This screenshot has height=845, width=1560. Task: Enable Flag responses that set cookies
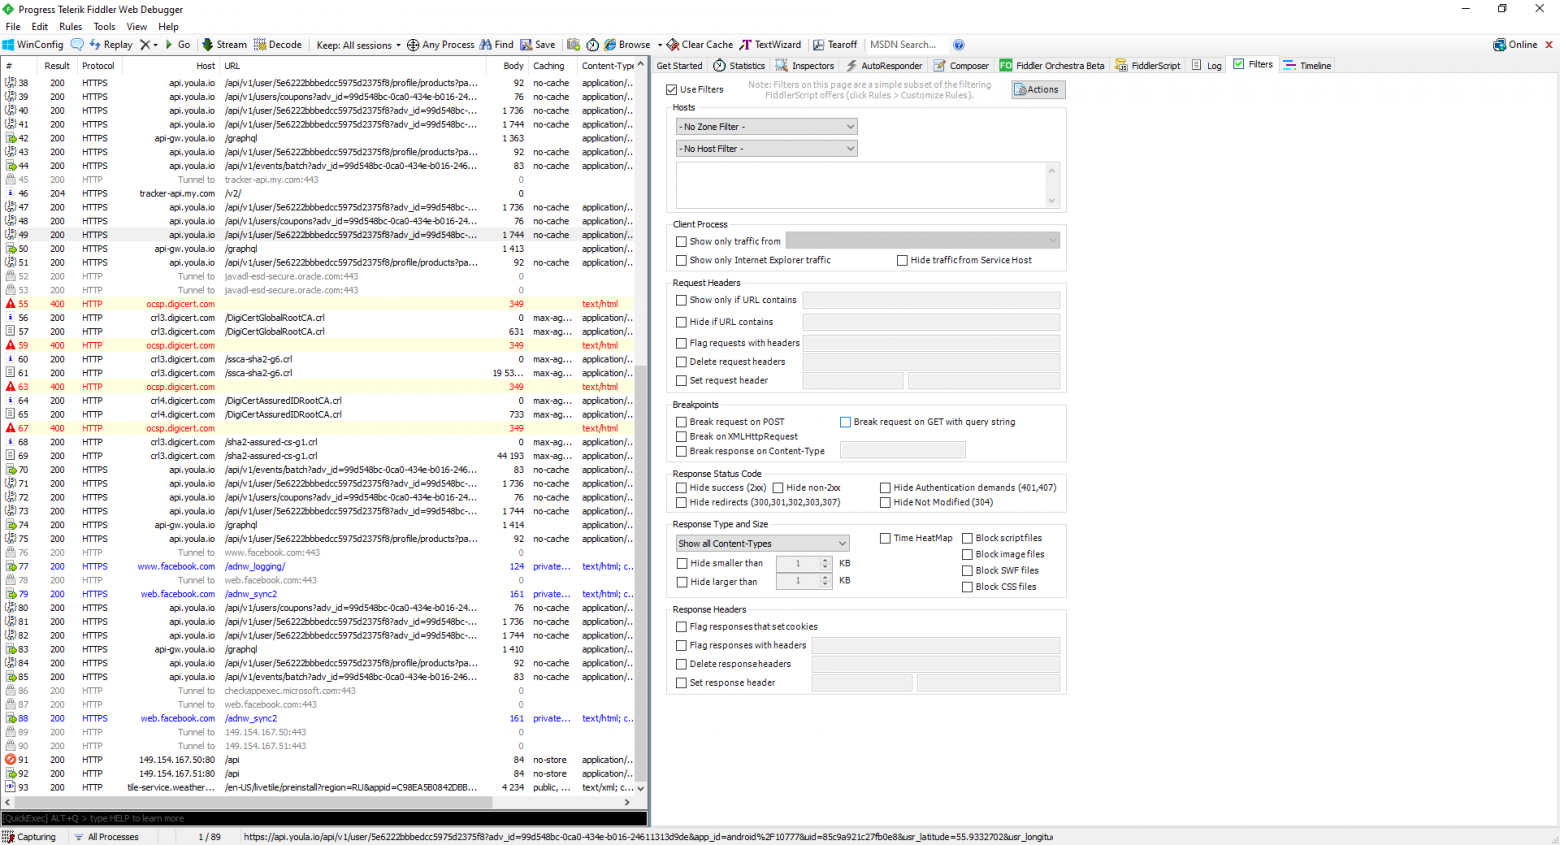pyautogui.click(x=681, y=627)
